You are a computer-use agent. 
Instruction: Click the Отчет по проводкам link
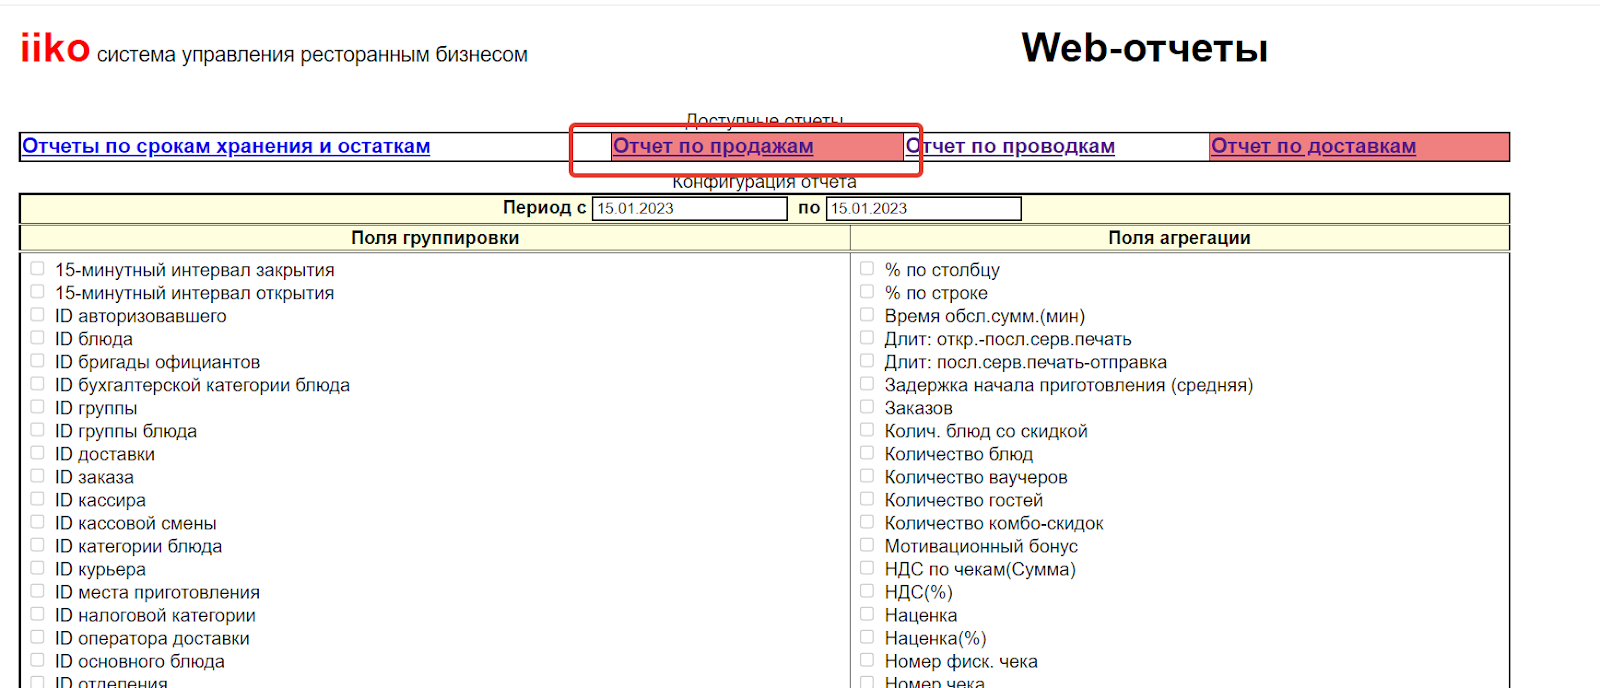(1010, 146)
